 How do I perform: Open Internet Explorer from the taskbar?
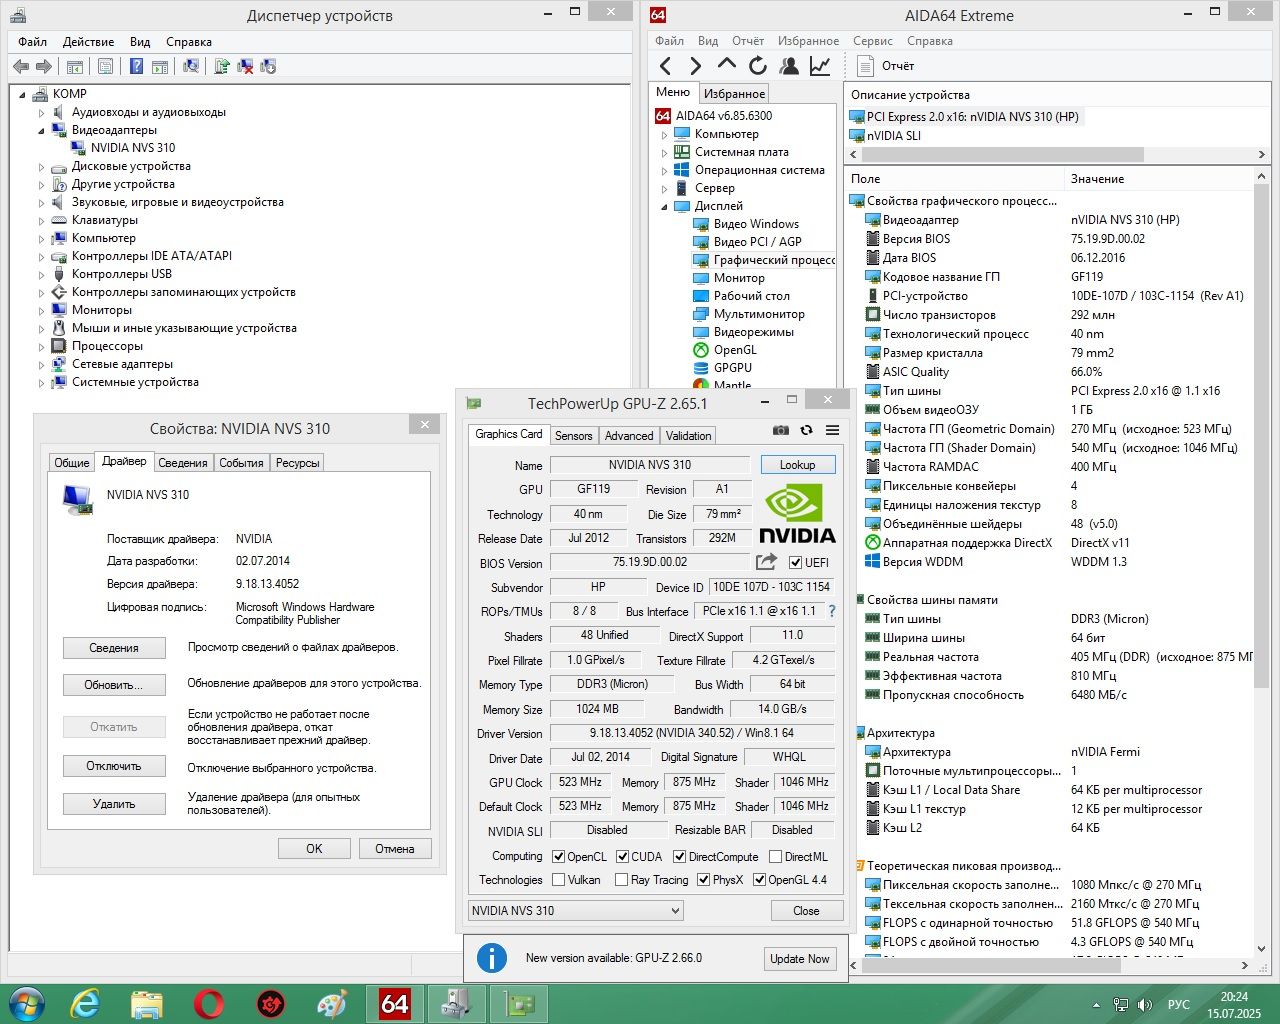point(85,1003)
